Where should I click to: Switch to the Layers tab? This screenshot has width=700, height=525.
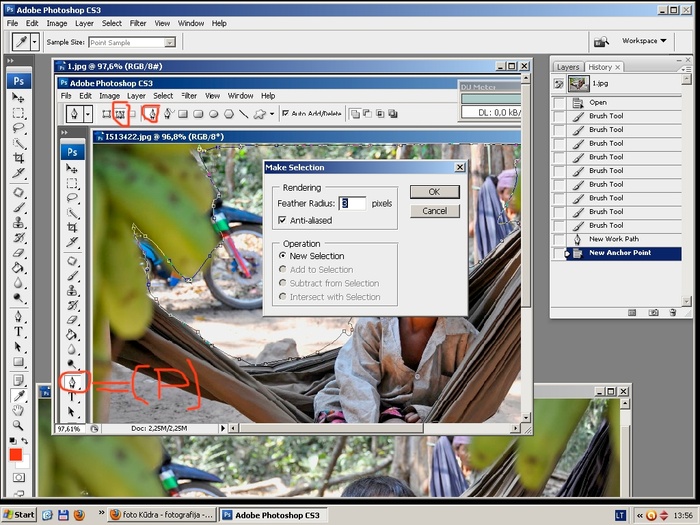click(568, 67)
